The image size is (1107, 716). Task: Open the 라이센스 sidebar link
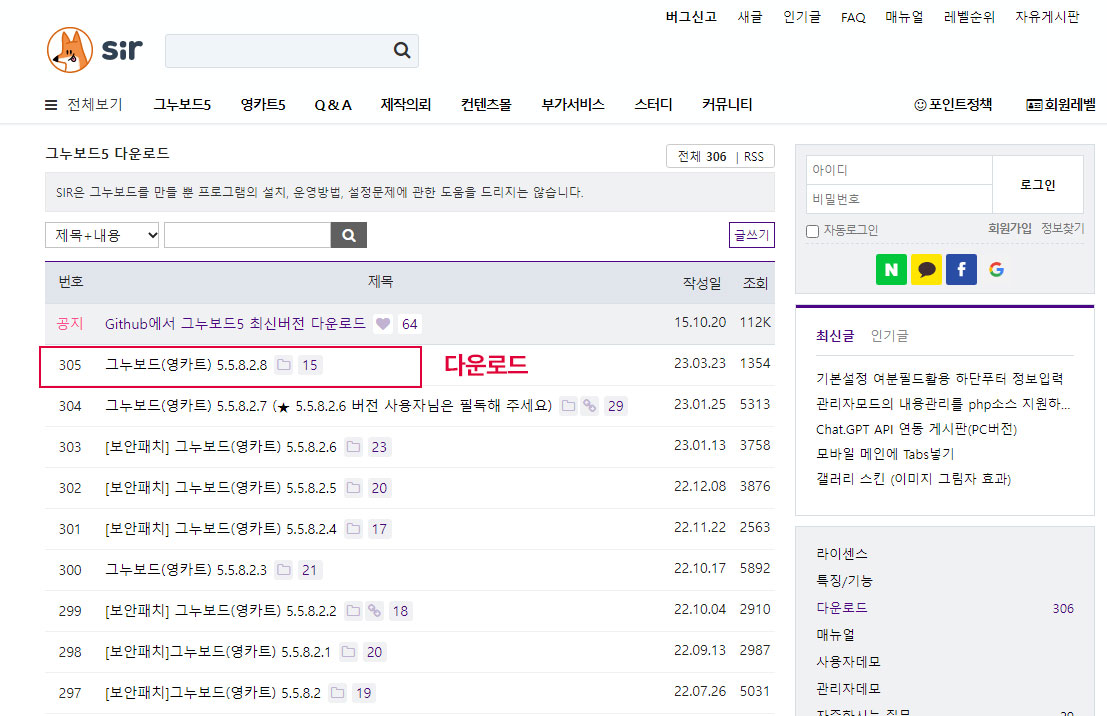coord(842,554)
